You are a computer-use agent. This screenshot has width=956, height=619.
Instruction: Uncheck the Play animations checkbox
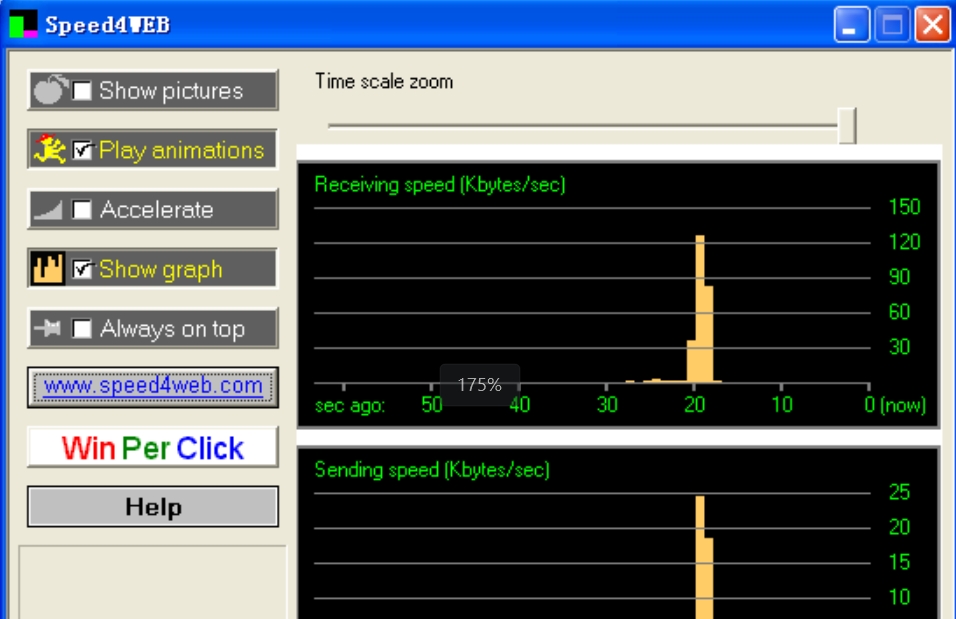(x=82, y=151)
